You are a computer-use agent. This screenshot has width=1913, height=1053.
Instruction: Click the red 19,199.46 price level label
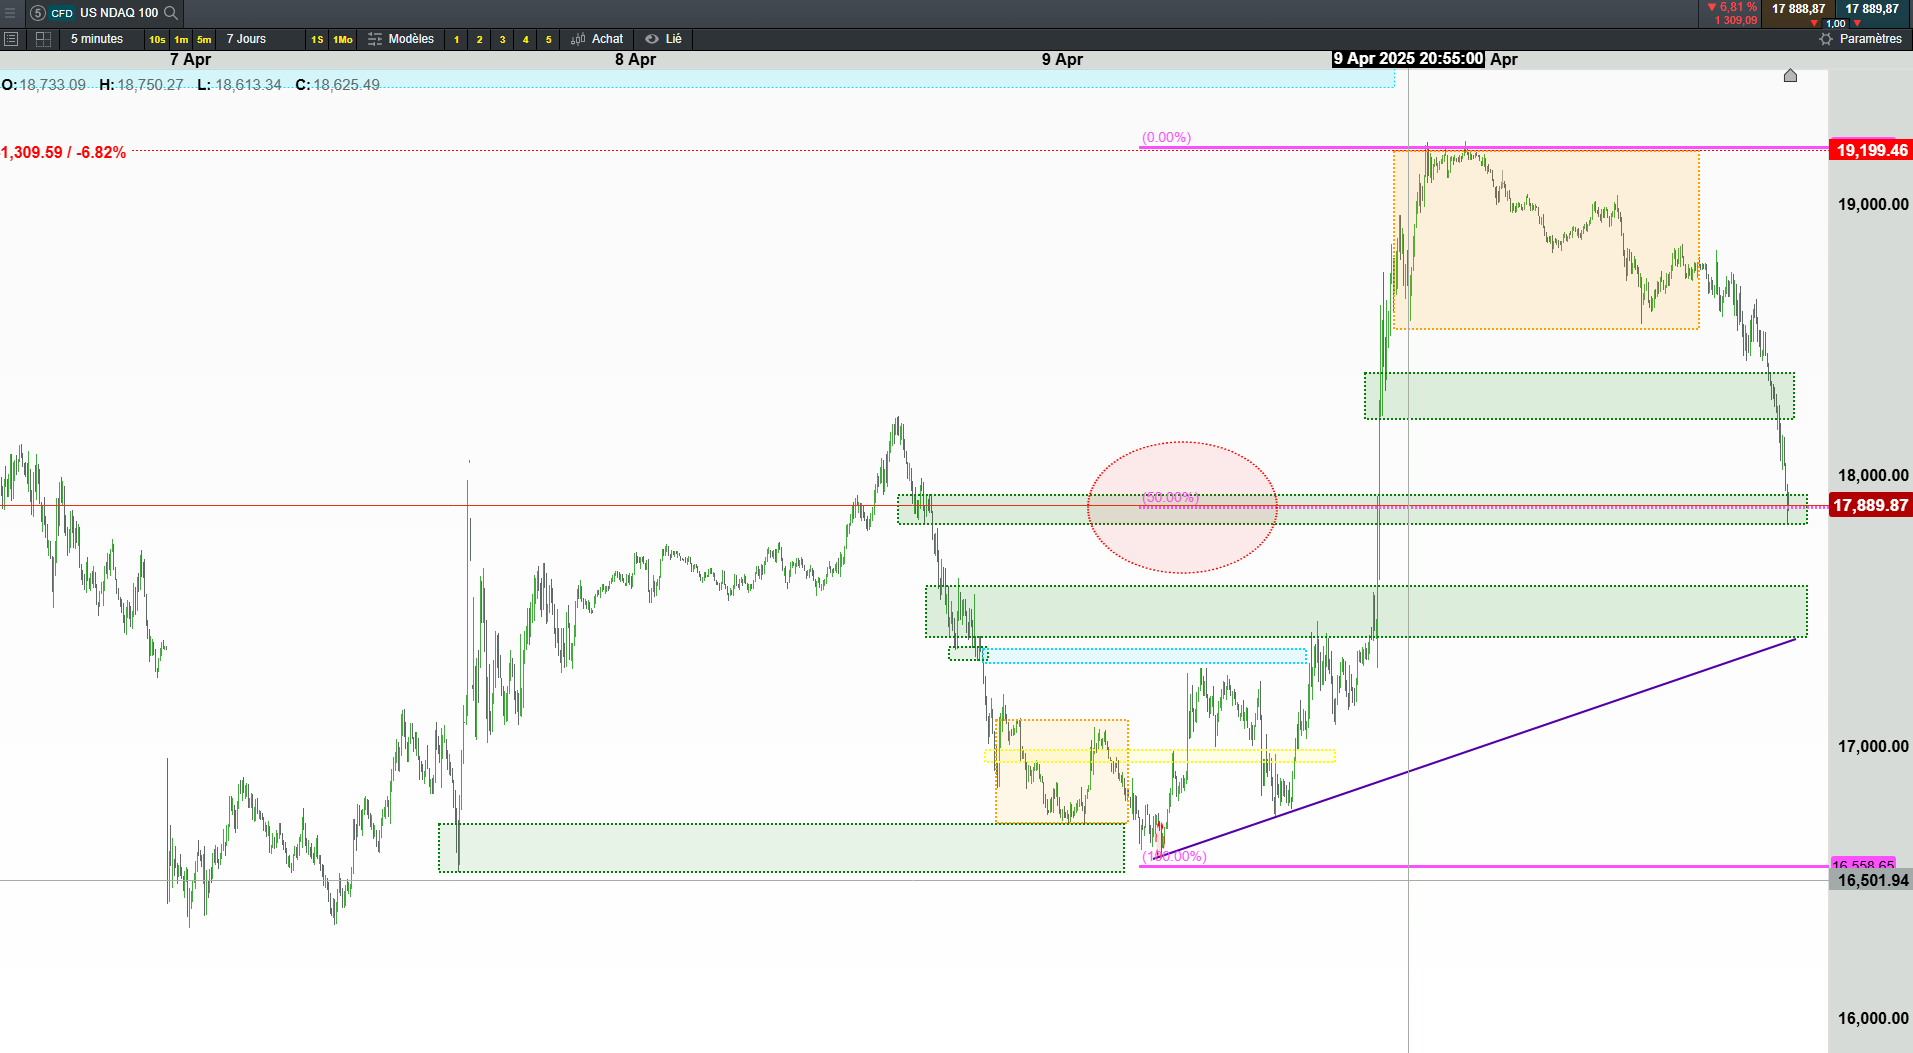click(1871, 150)
